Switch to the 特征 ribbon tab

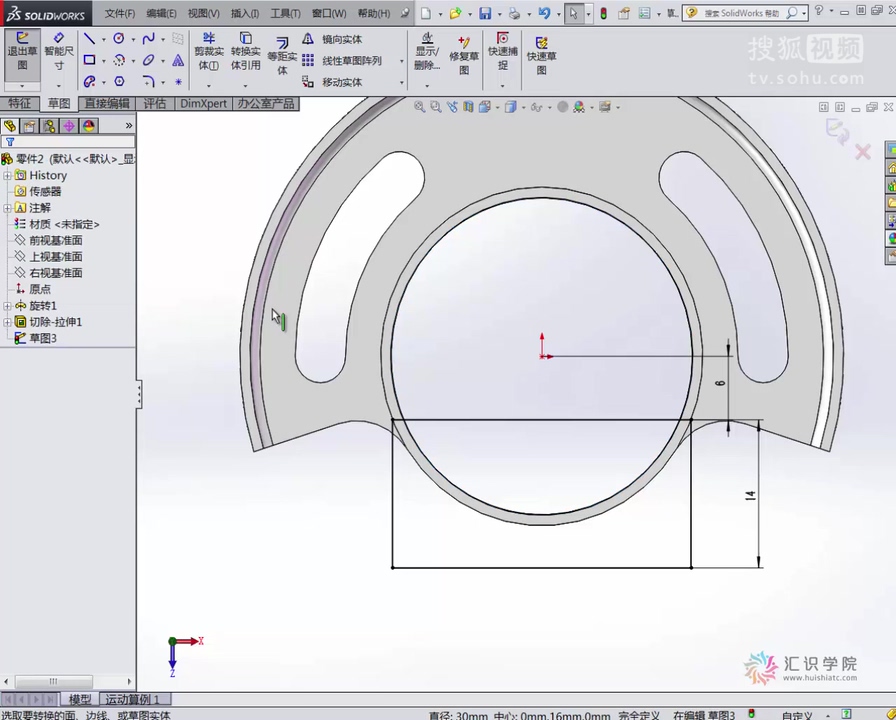[22, 103]
